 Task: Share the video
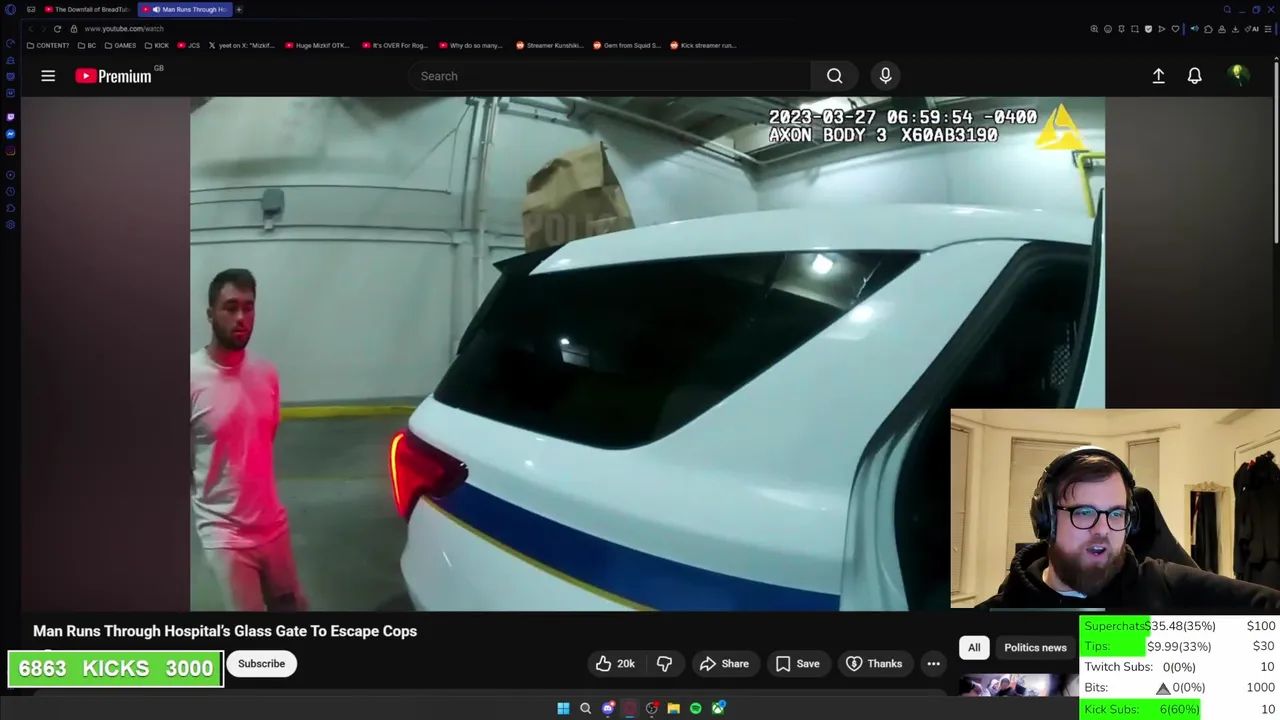724,664
